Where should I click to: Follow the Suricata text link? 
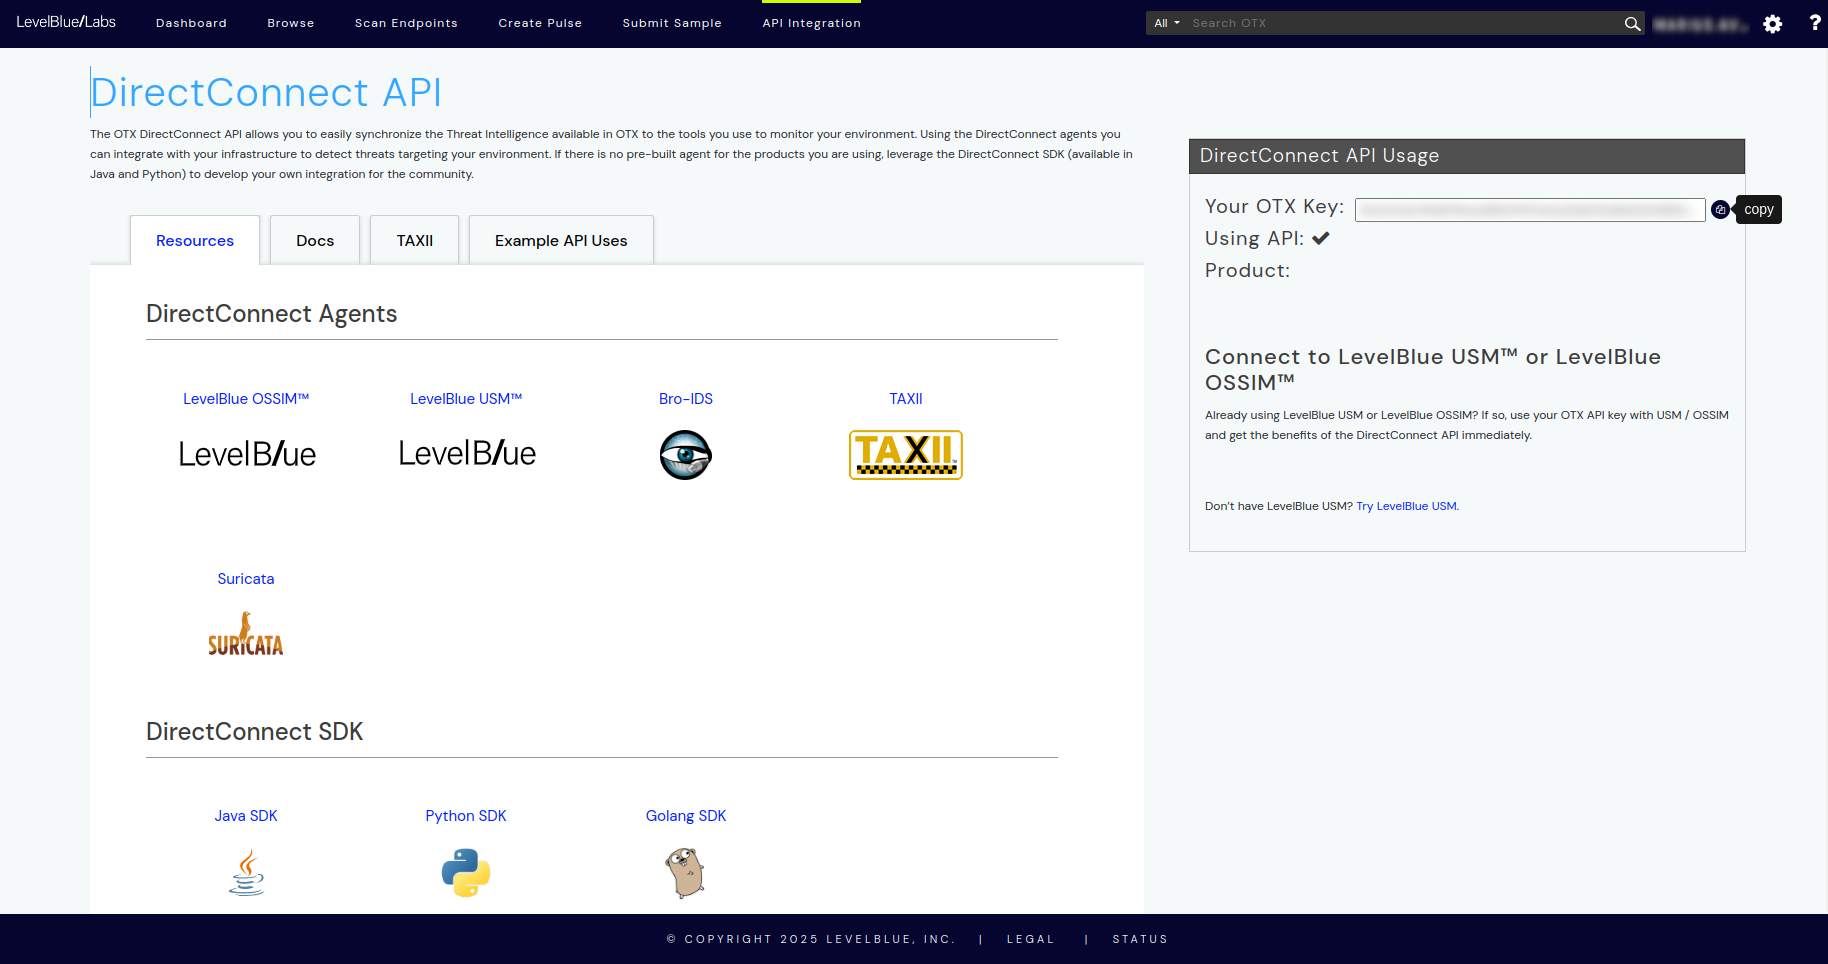pyautogui.click(x=246, y=579)
